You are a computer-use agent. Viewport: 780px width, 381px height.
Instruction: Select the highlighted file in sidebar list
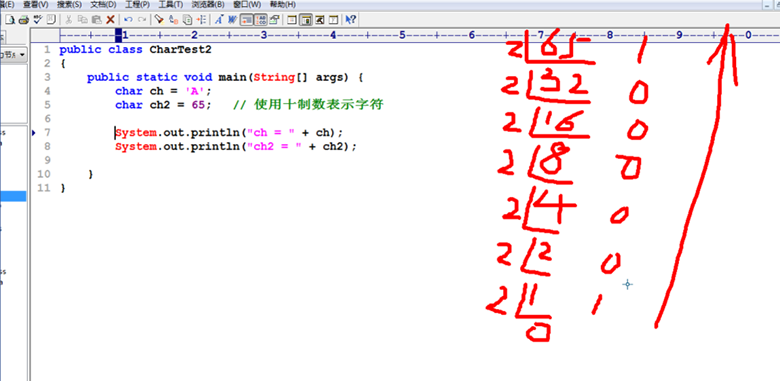pos(13,196)
